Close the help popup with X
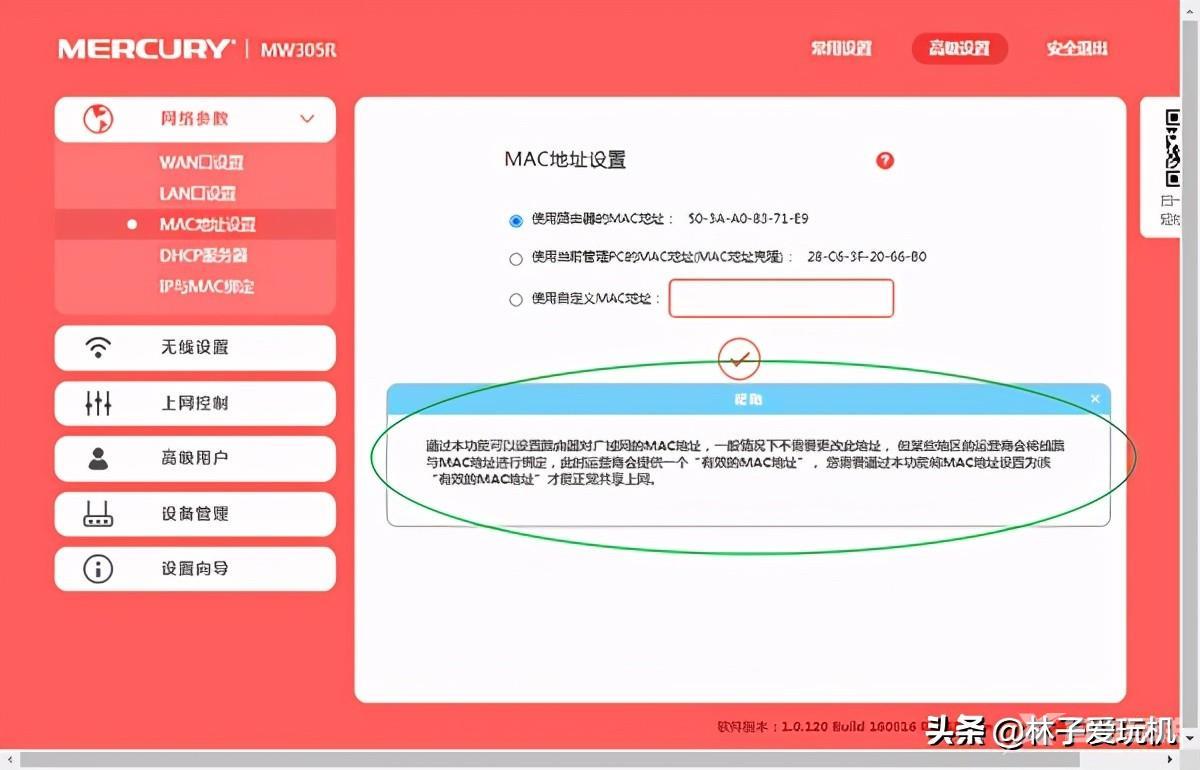The width and height of the screenshot is (1200, 770). pyautogui.click(x=1095, y=399)
